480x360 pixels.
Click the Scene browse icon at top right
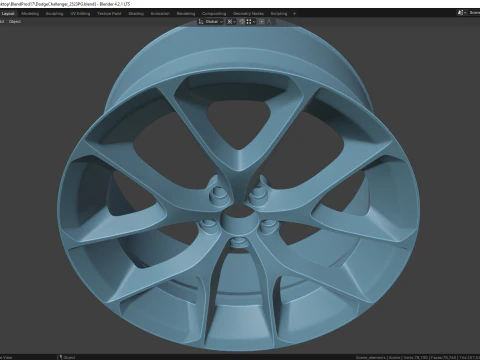coord(462,13)
